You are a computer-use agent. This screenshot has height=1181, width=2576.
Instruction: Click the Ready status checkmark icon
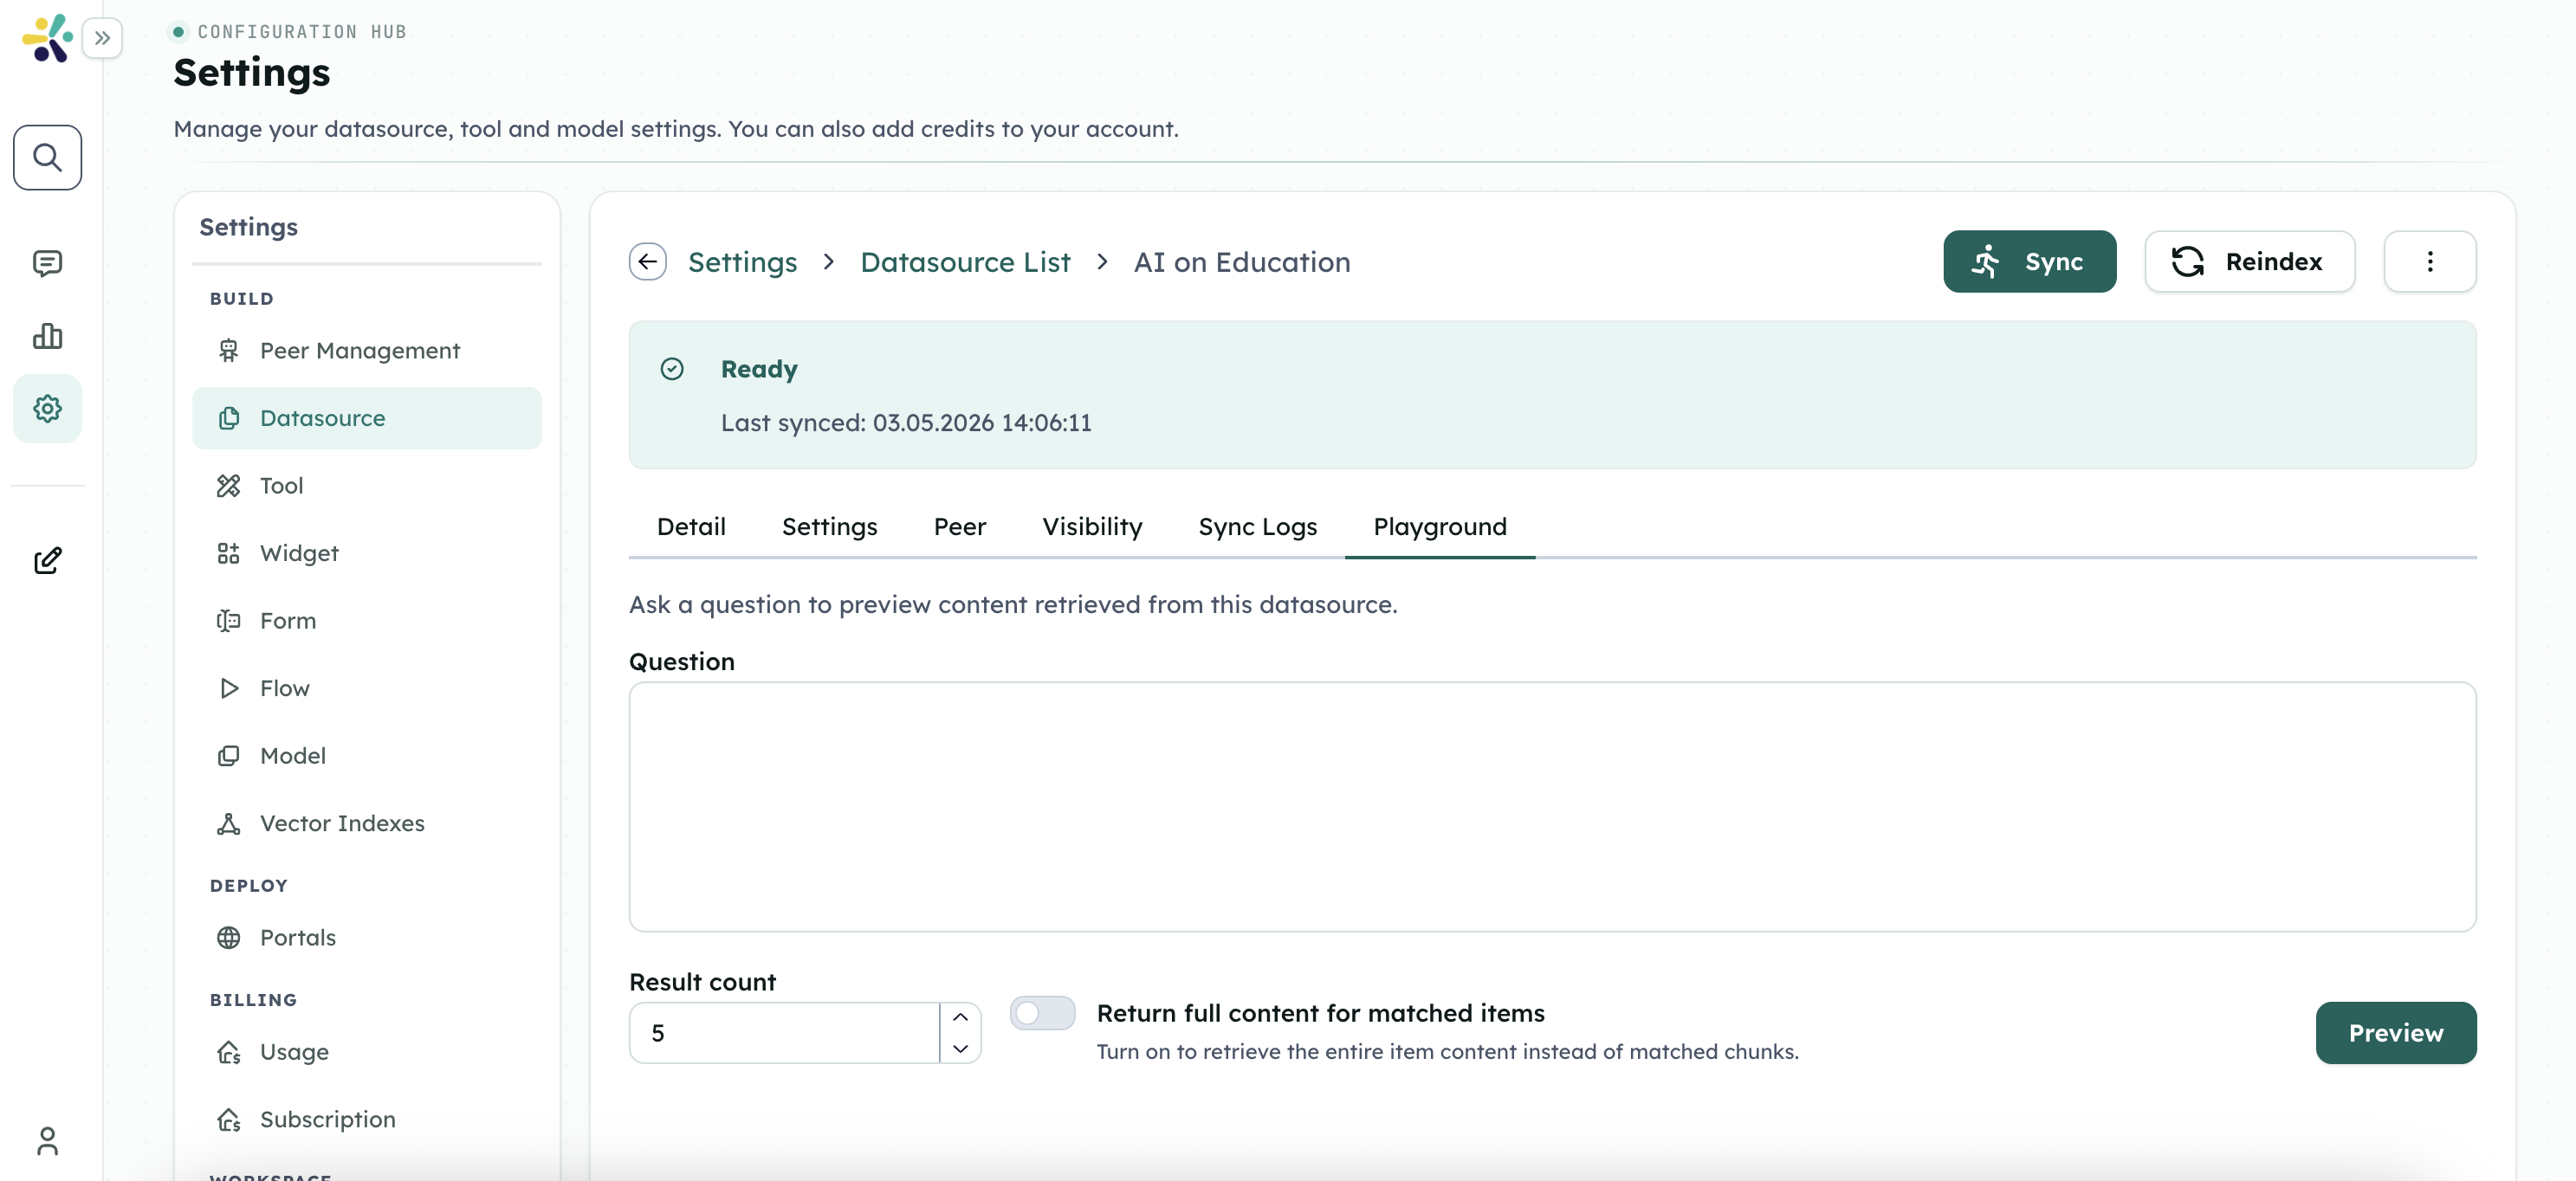click(672, 369)
